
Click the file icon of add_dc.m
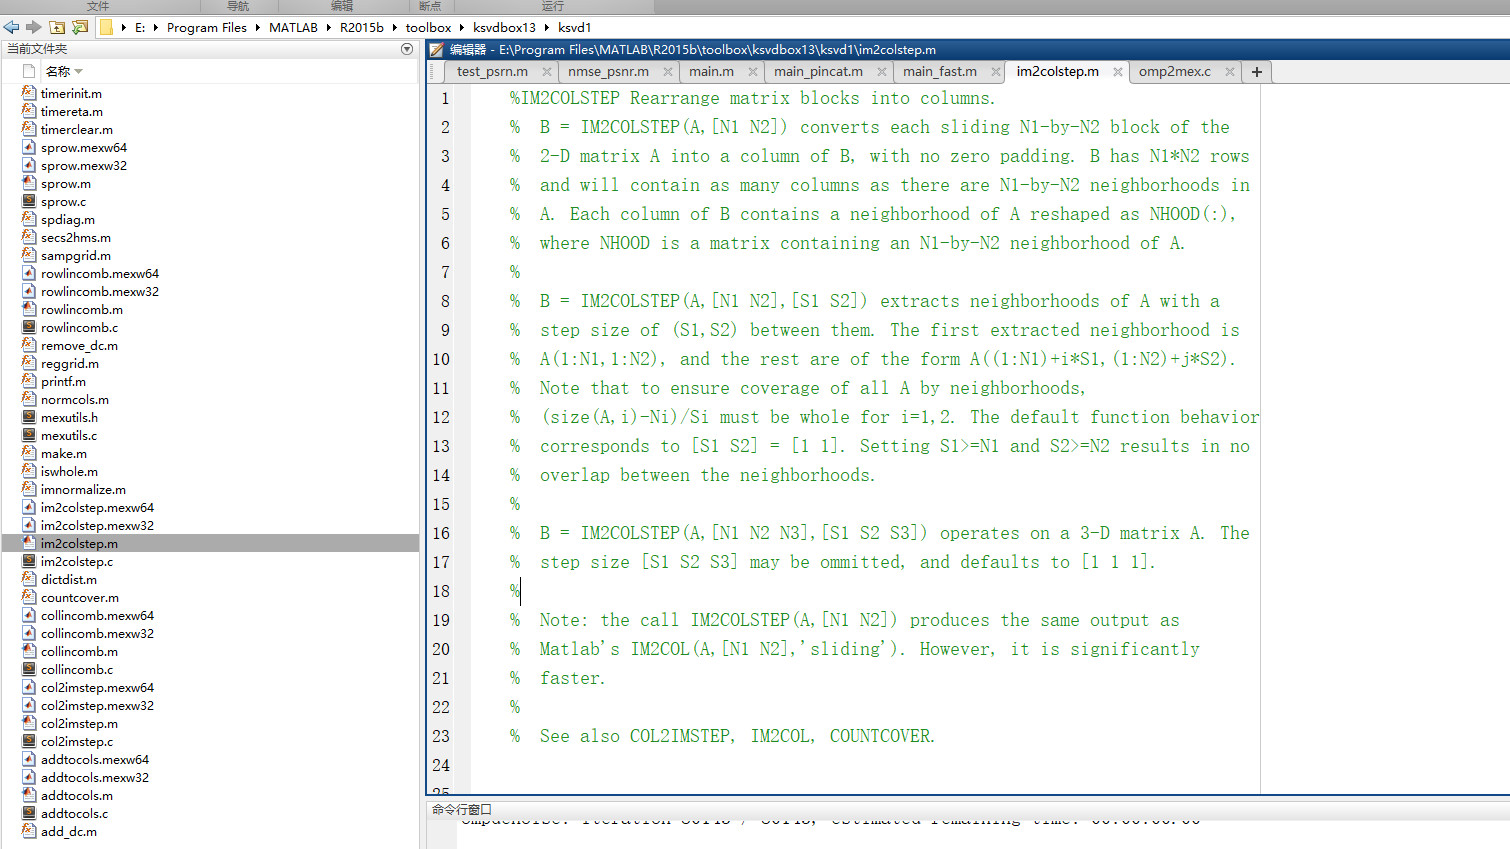[29, 831]
